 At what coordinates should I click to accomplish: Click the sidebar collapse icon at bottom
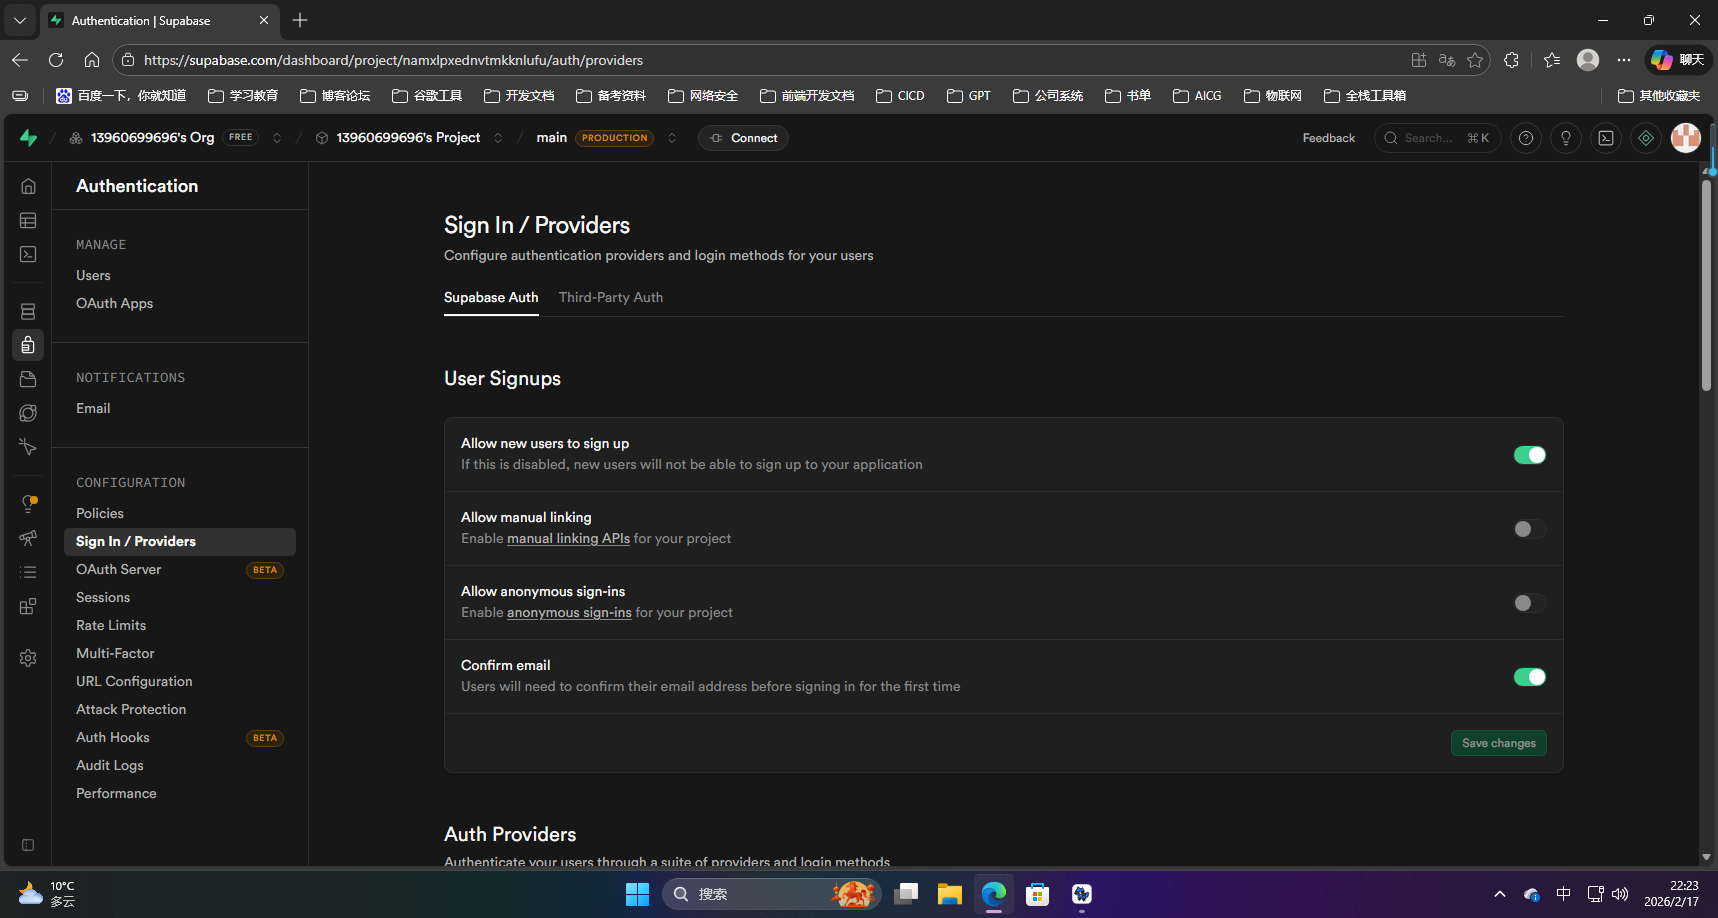(28, 845)
